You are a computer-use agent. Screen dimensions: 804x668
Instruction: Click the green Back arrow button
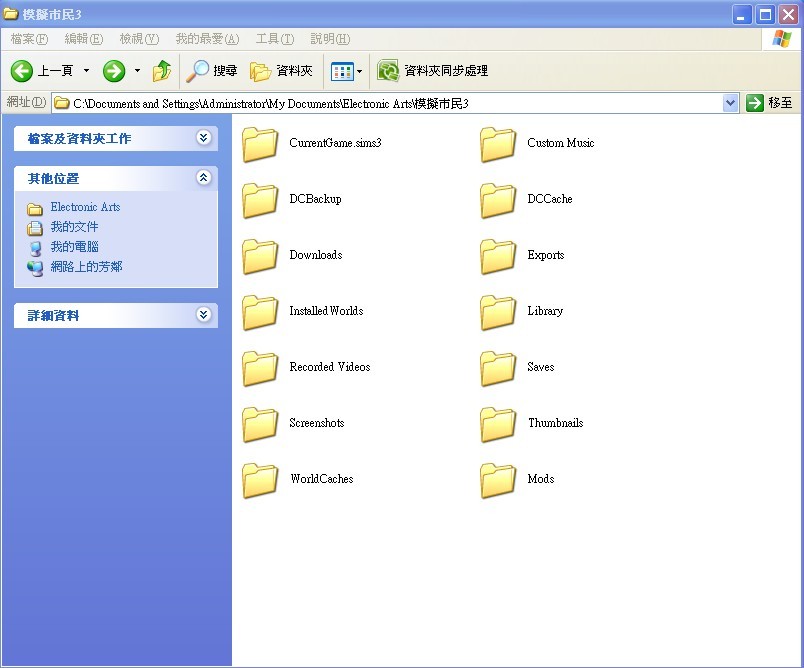(22, 71)
